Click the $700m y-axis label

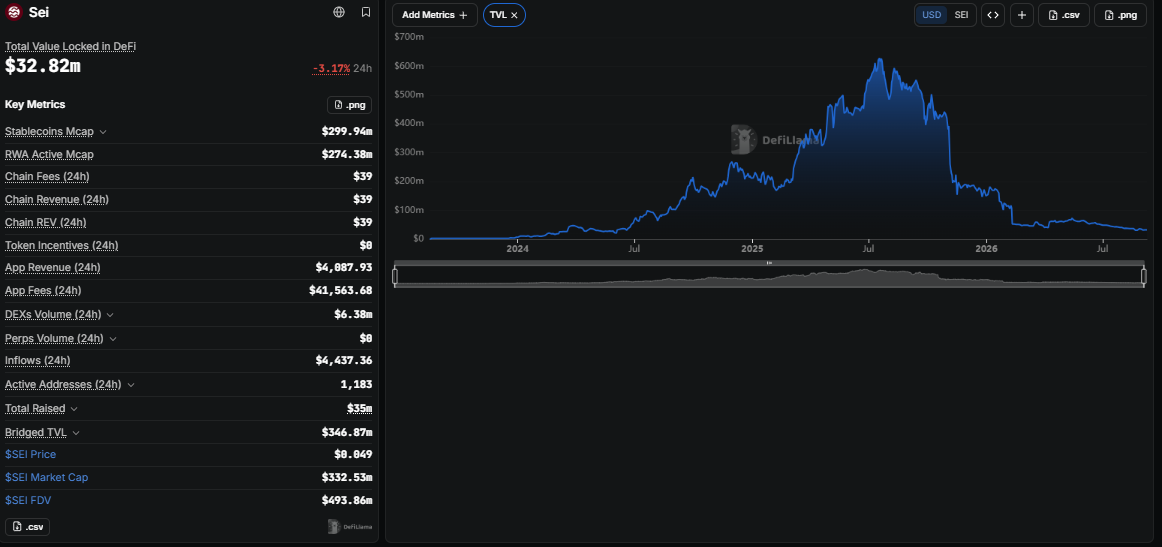coord(409,36)
